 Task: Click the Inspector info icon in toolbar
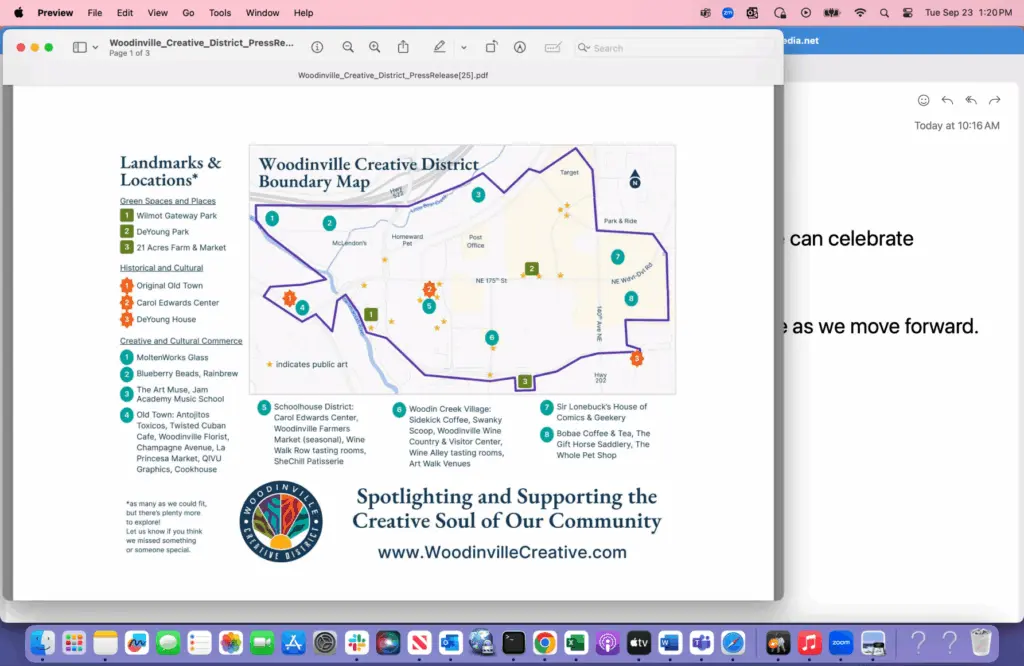pyautogui.click(x=317, y=47)
